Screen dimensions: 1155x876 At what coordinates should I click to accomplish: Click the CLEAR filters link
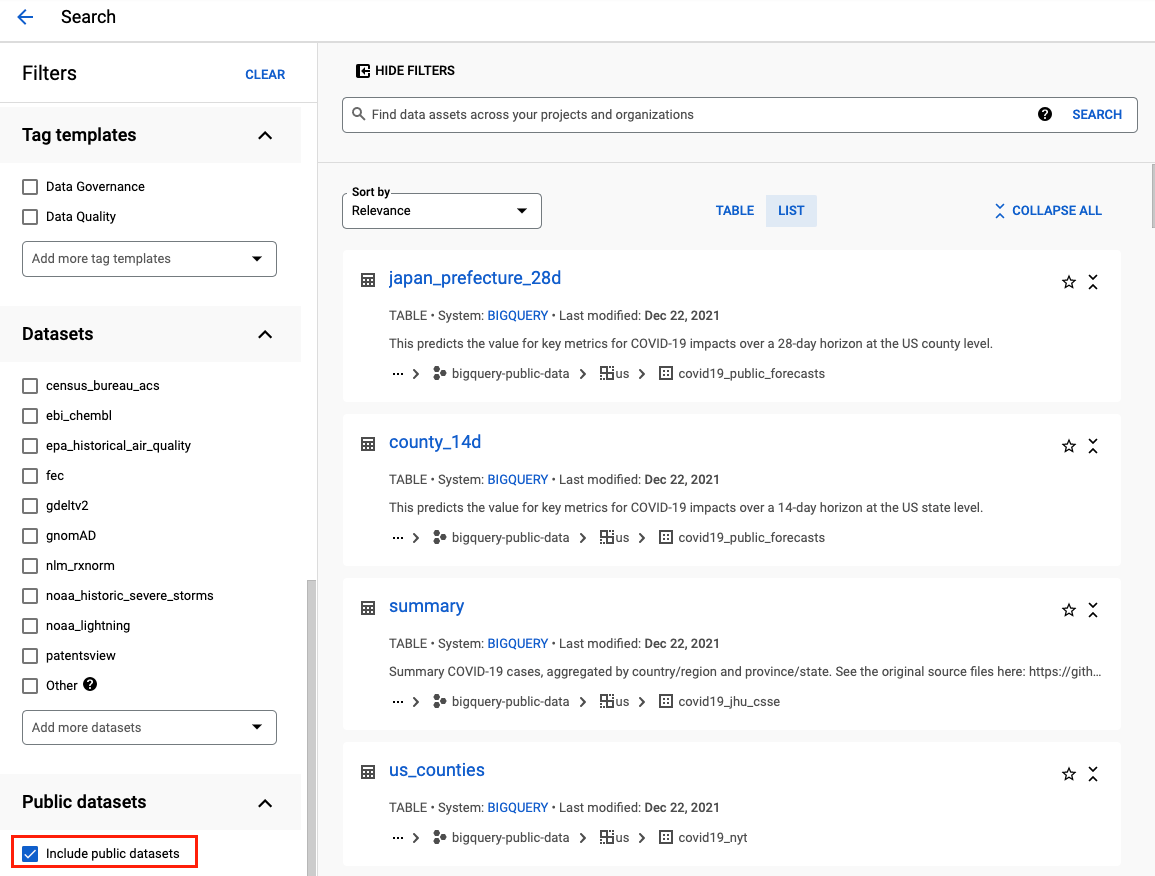[264, 74]
